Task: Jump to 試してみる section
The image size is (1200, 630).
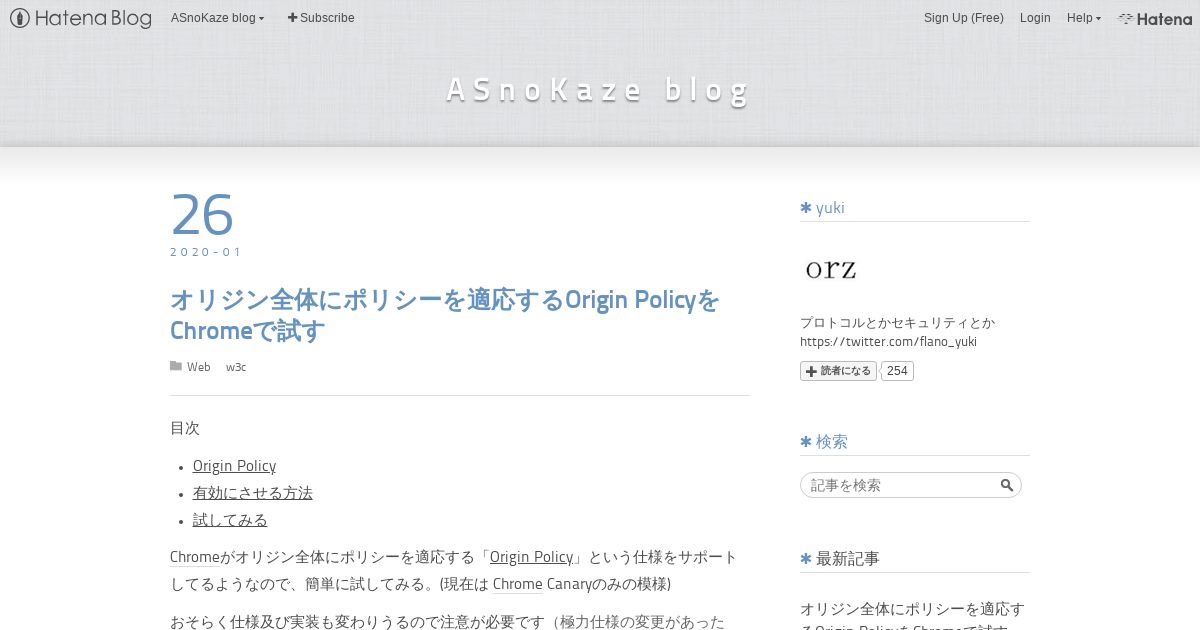Action: click(230, 520)
